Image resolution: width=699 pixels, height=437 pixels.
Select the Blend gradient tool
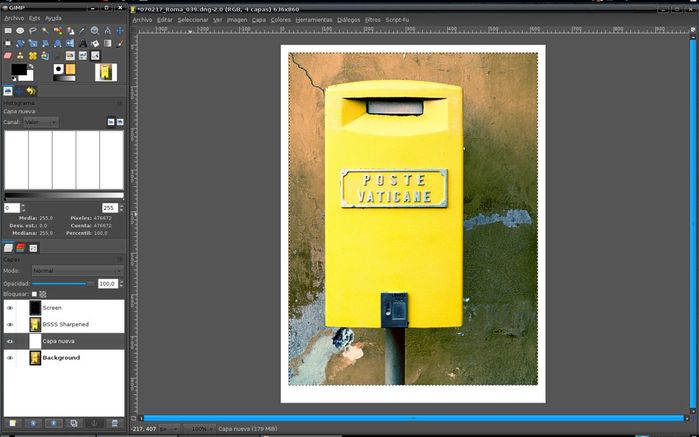pyautogui.click(x=107, y=43)
